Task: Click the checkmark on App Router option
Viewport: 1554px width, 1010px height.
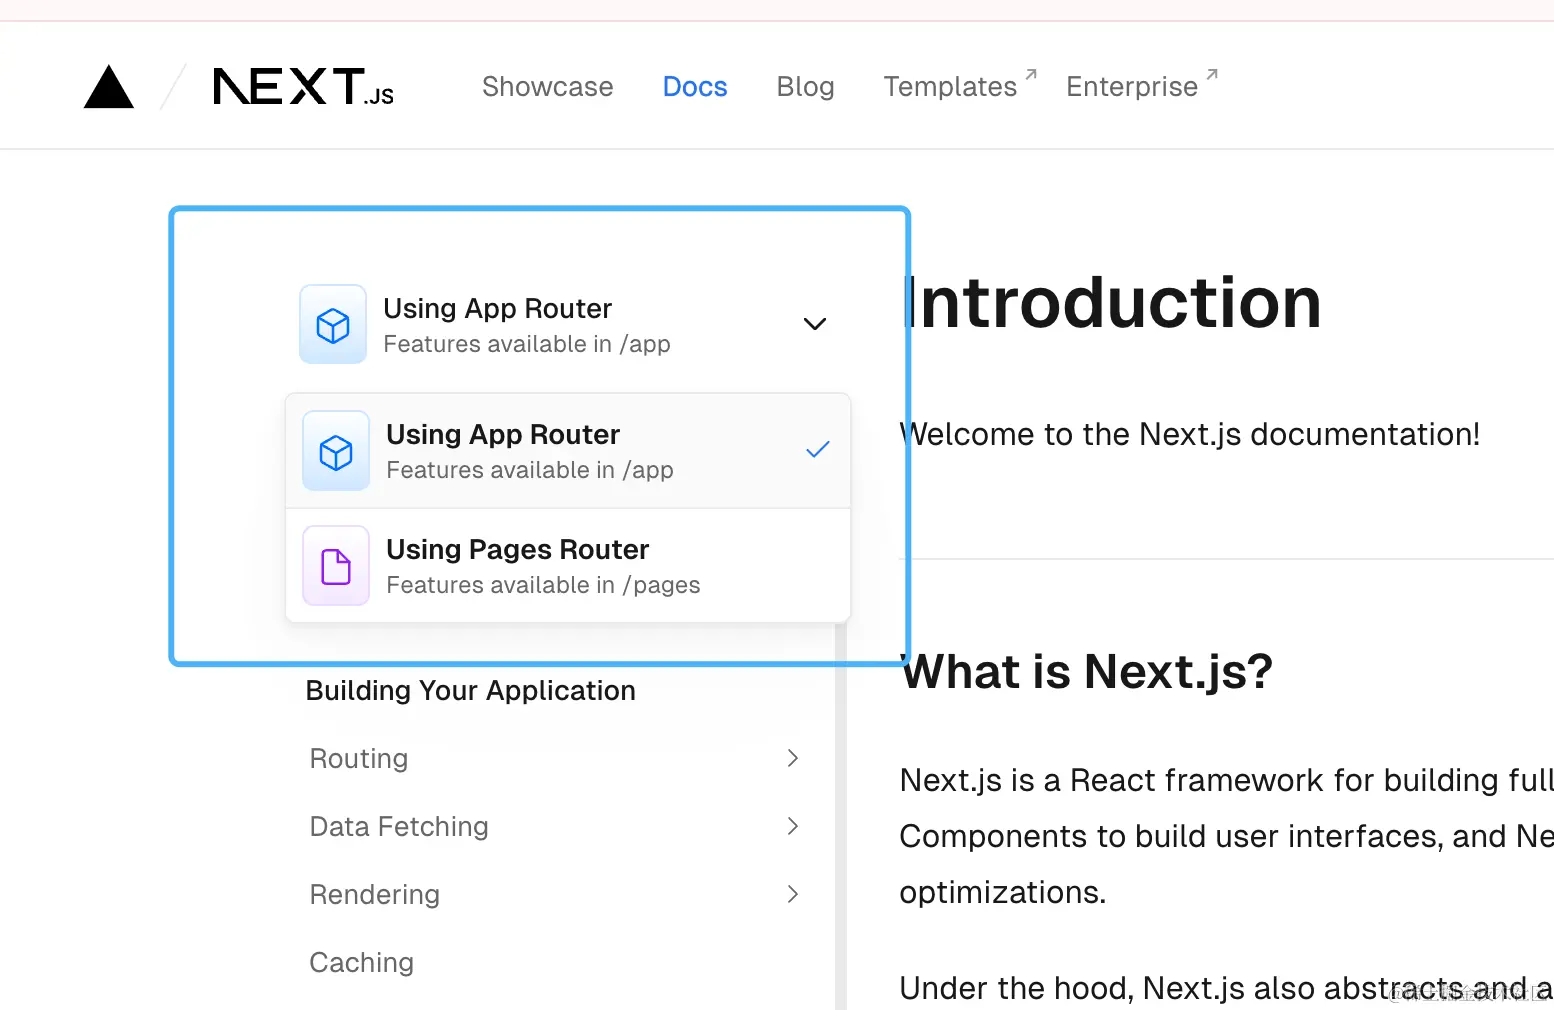Action: pyautogui.click(x=818, y=449)
